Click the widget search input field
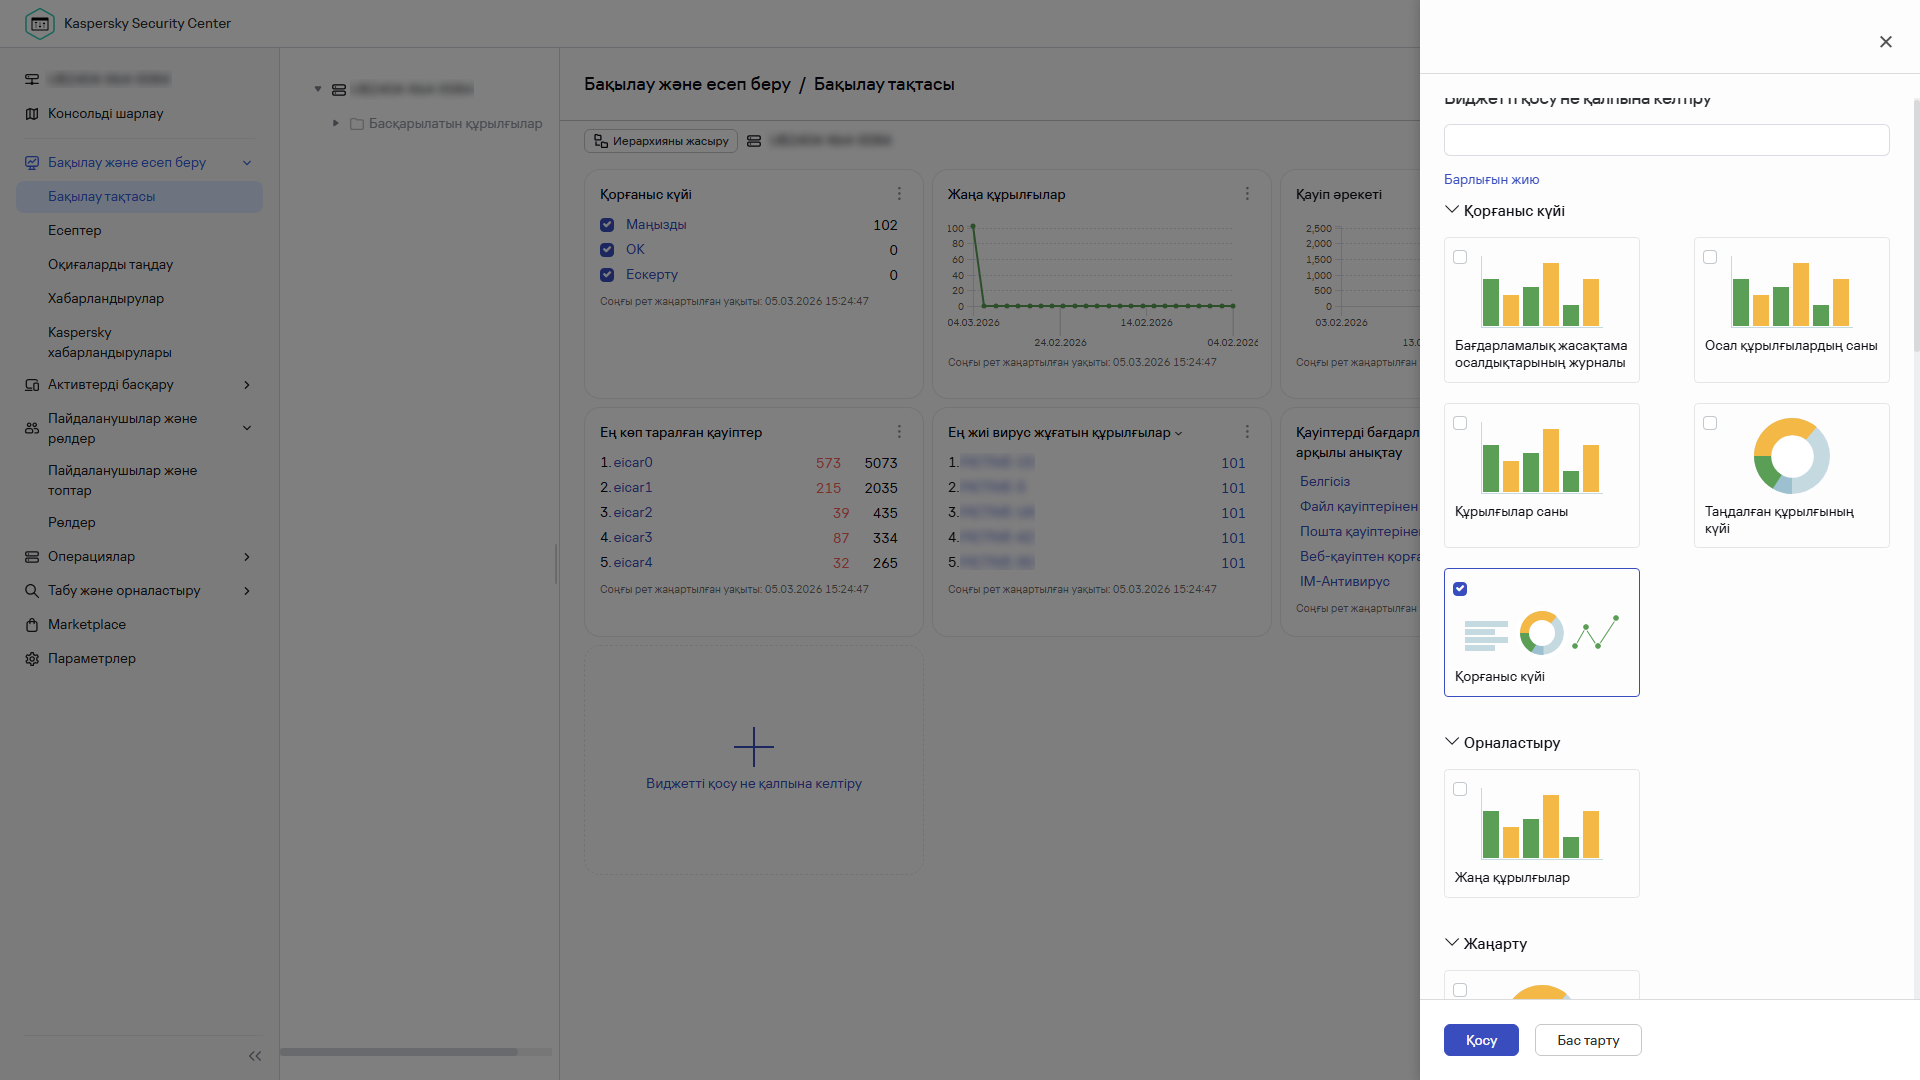1920x1080 pixels. pos(1666,140)
